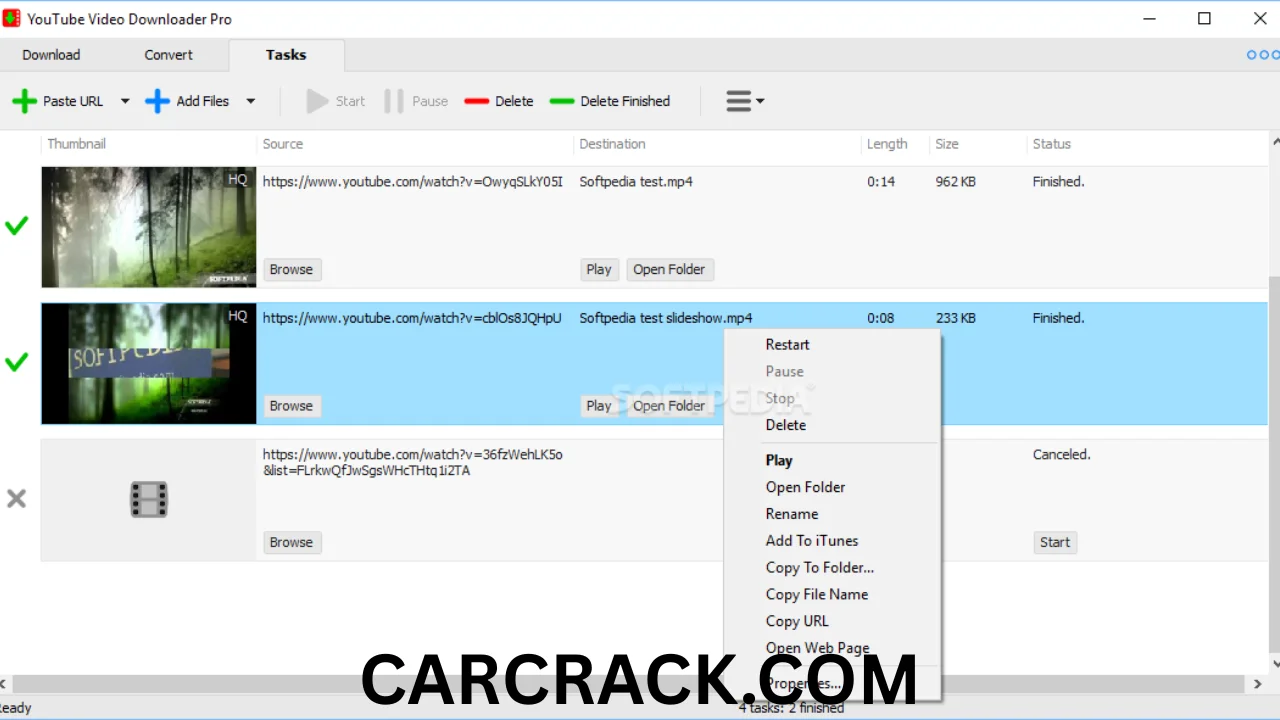Click URL text ending cblOs8JQHpU

pyautogui.click(x=412, y=318)
